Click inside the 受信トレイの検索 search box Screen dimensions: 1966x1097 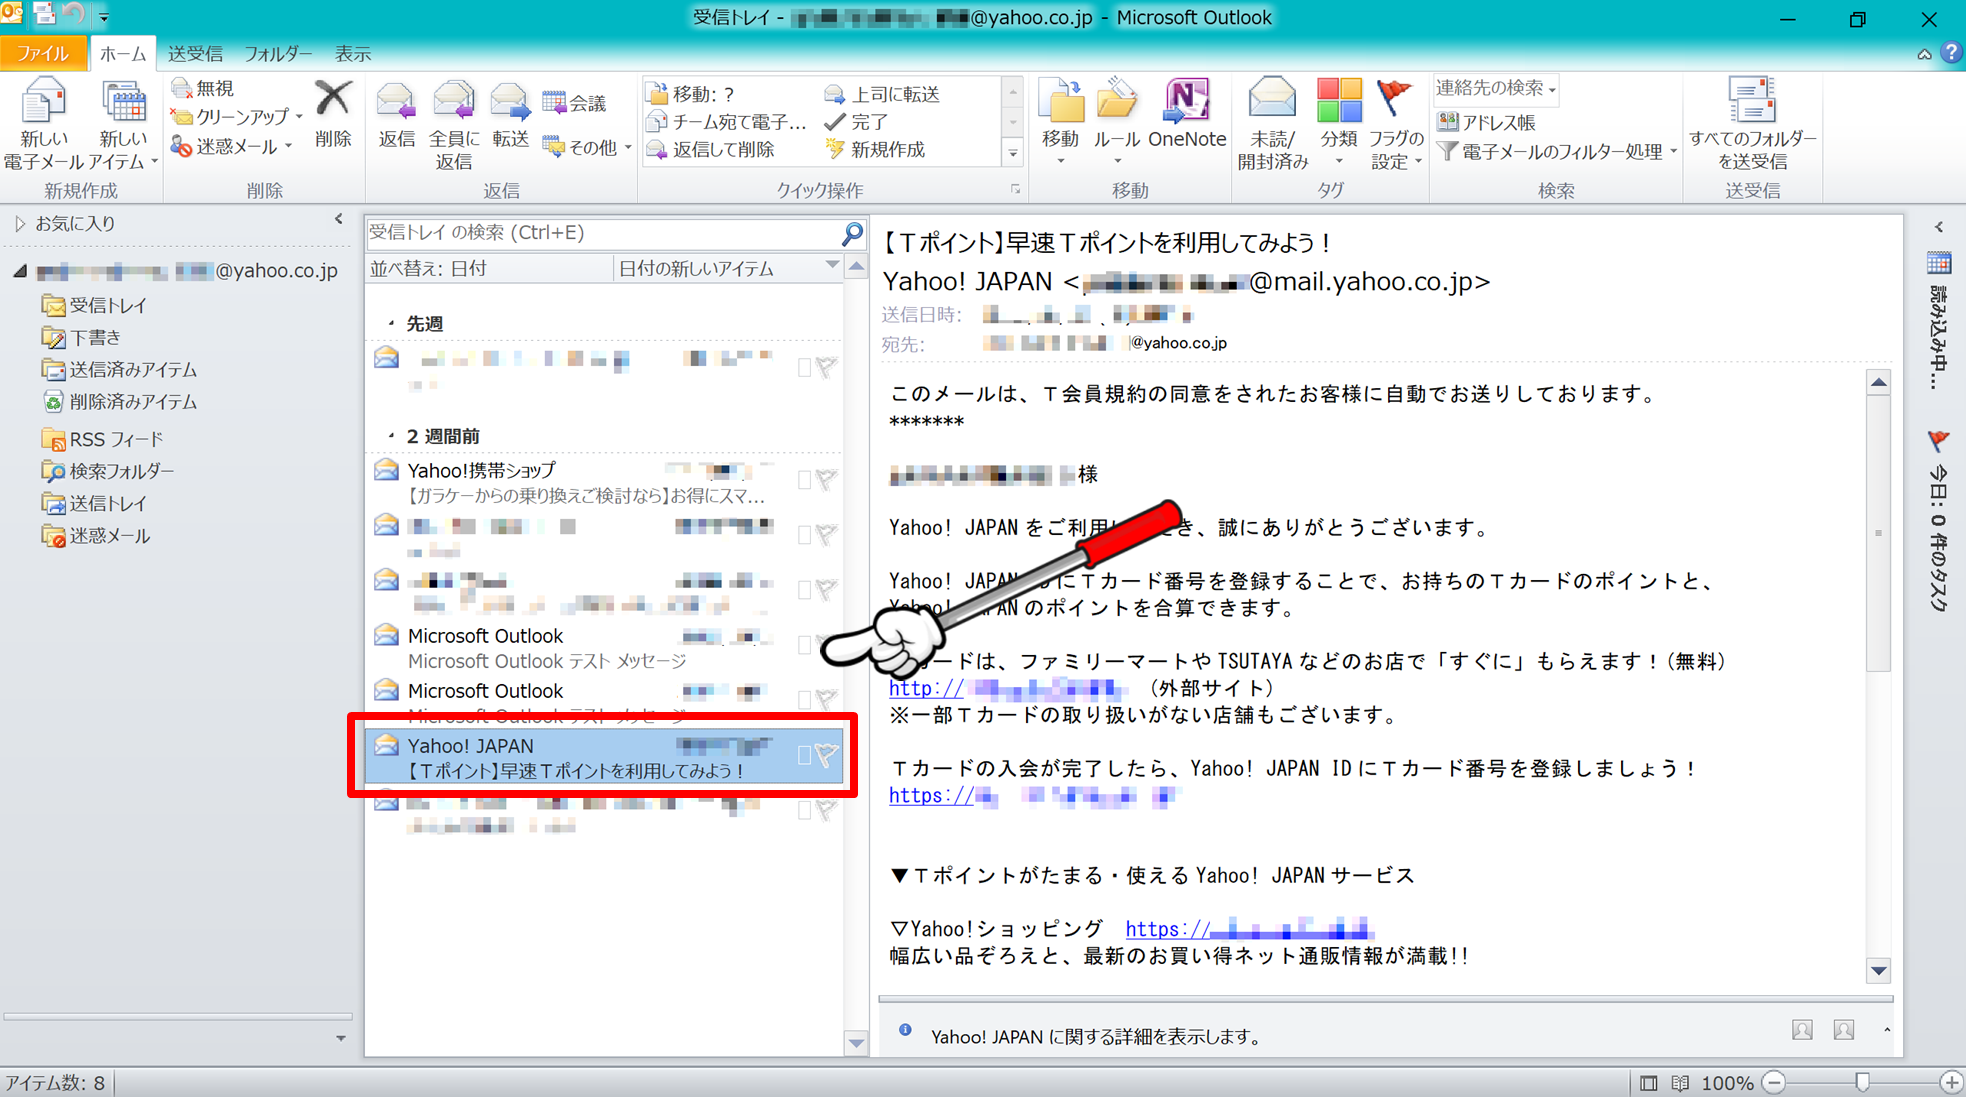[x=600, y=232]
